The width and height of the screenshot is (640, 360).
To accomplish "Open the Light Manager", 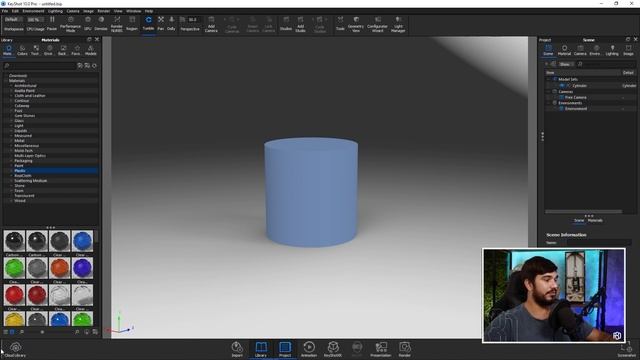I will 398,24.
